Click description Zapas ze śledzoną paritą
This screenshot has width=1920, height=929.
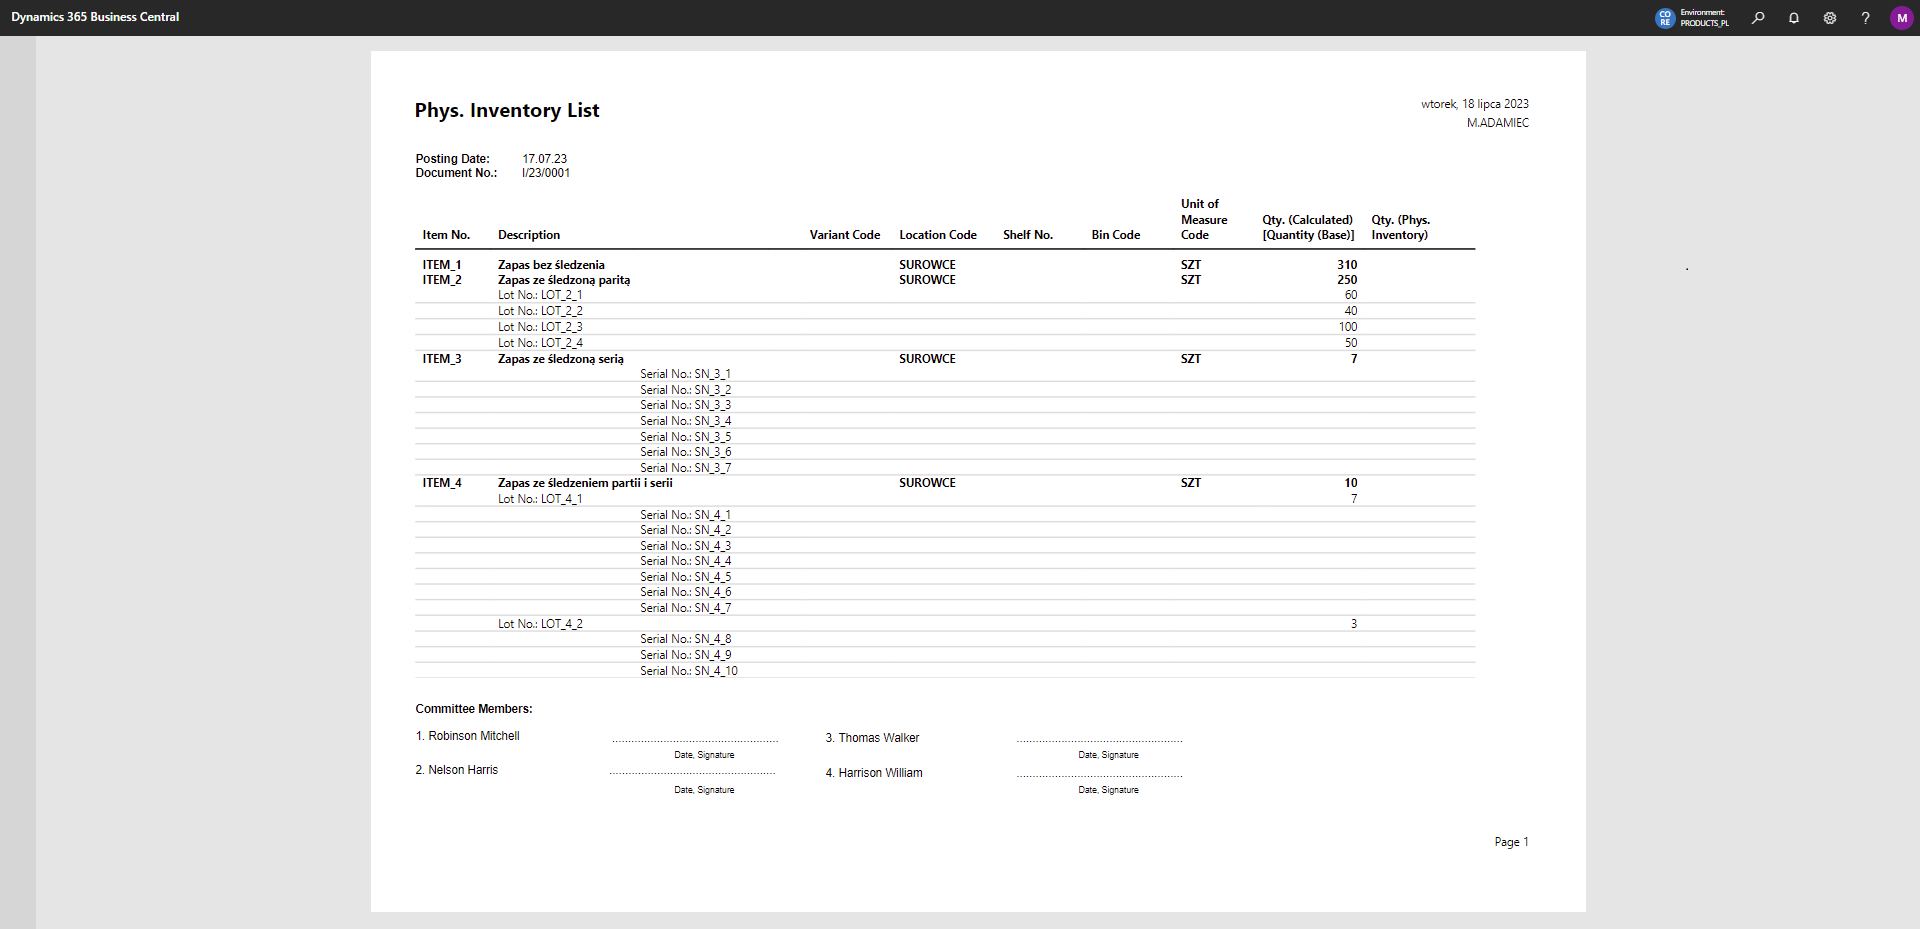coord(564,280)
